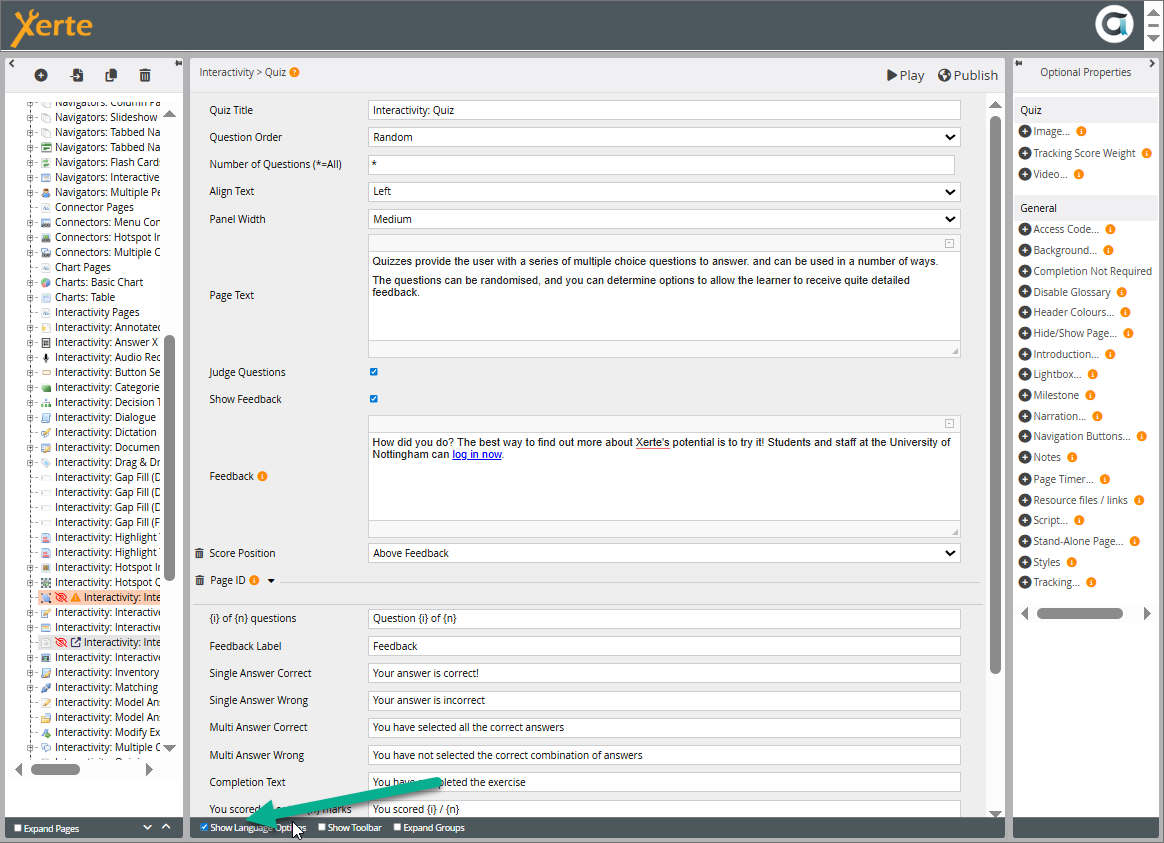Click trash icon beside Score Position
The height and width of the screenshot is (843, 1164).
199,553
